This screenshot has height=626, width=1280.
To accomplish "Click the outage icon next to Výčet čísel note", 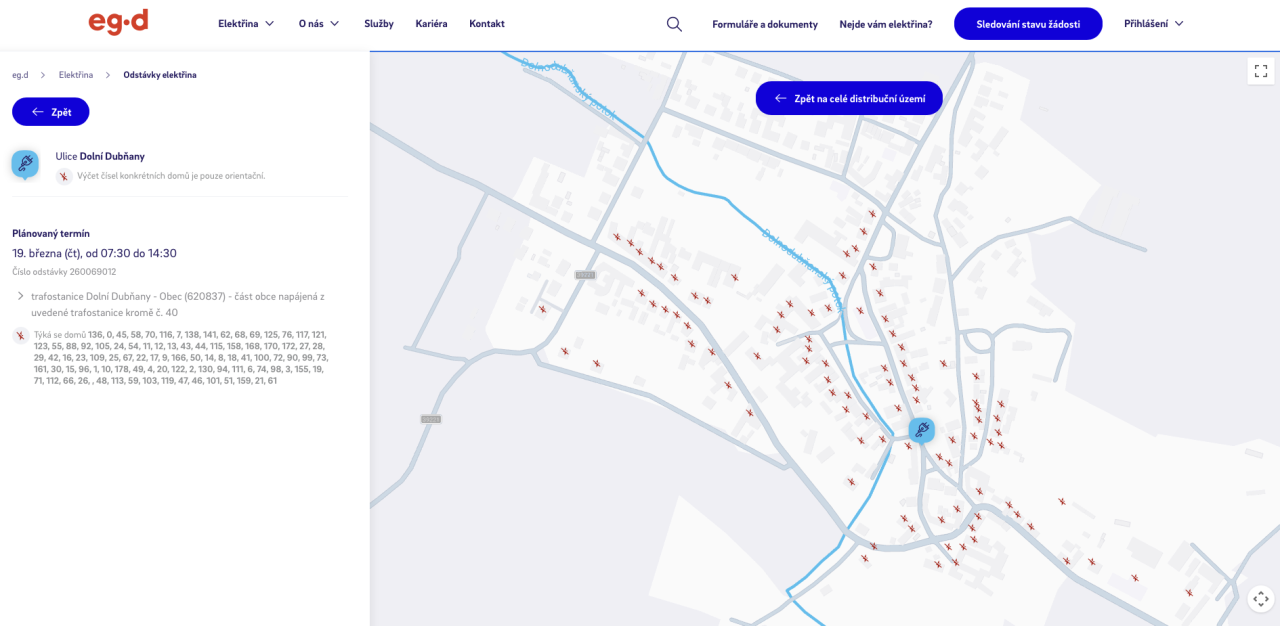I will (x=64, y=177).
